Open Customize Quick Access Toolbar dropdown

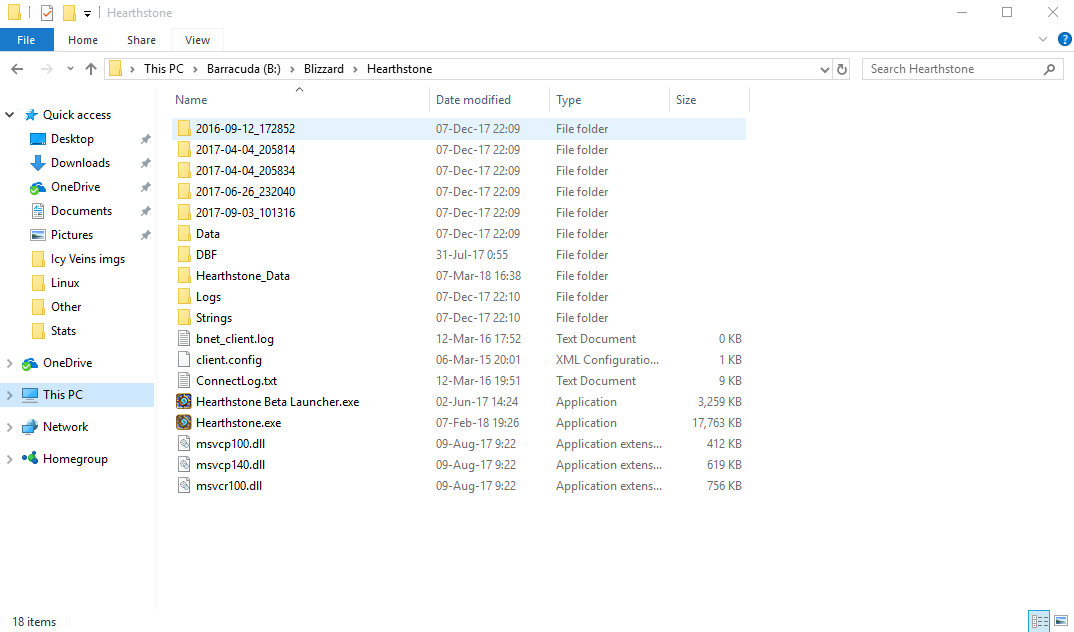click(88, 13)
